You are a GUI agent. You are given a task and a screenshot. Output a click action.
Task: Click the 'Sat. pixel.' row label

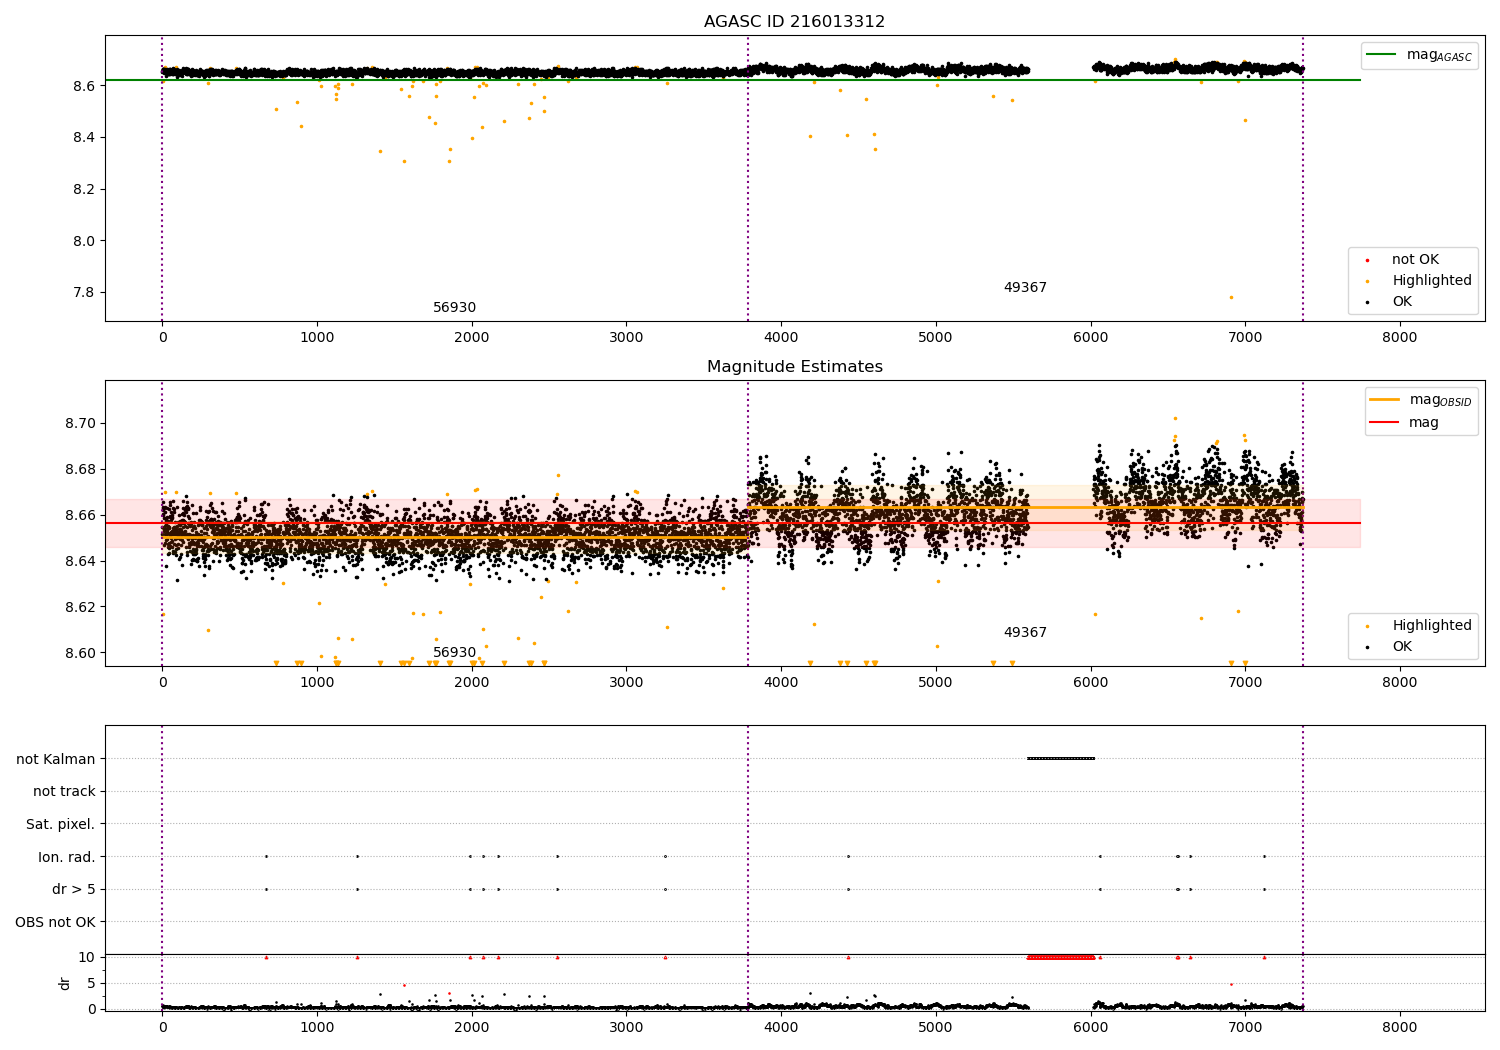[x=60, y=824]
